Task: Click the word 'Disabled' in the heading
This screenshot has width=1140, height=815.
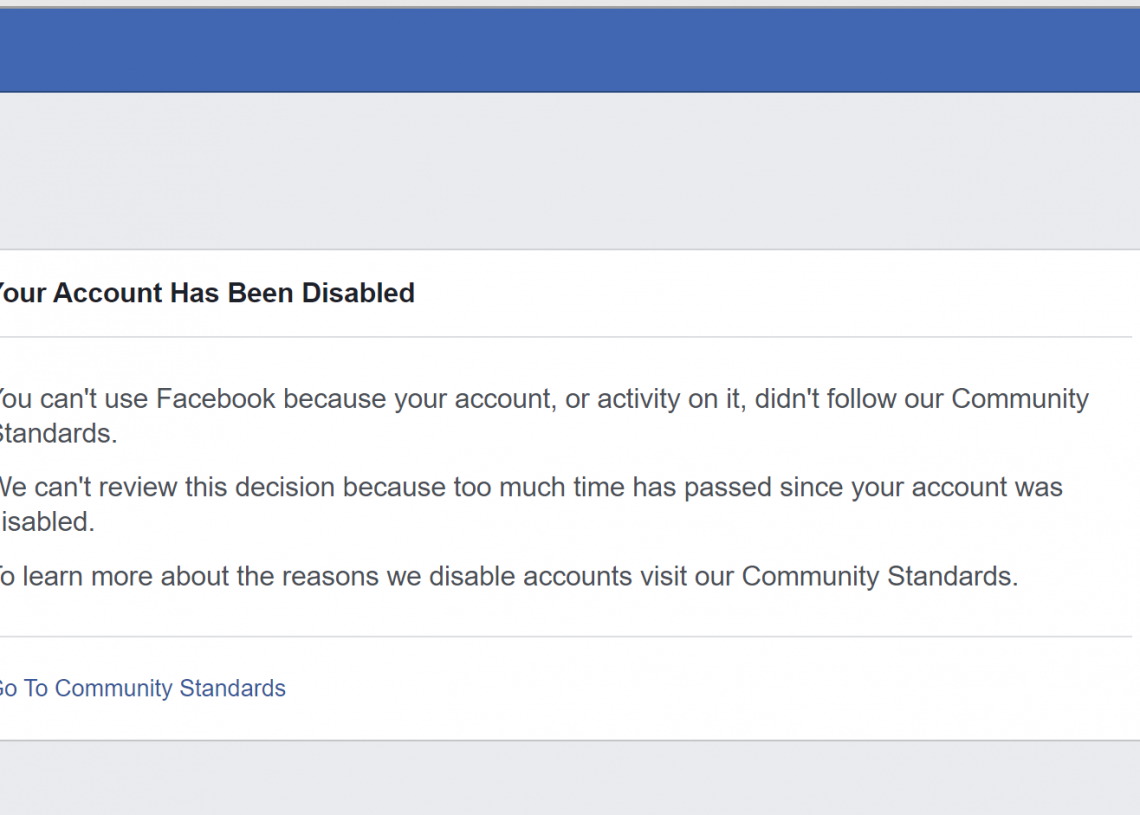Action: point(358,293)
